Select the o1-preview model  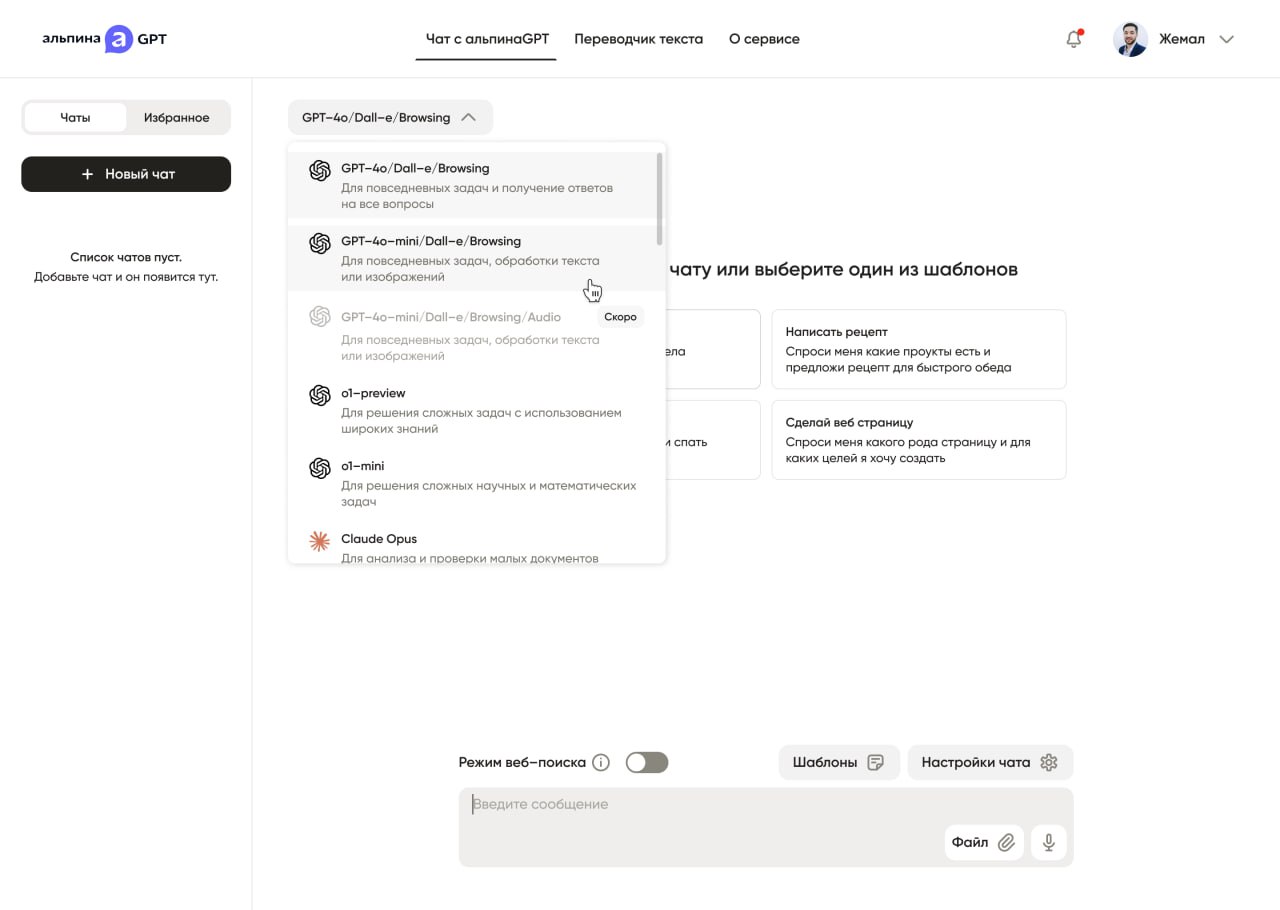click(471, 410)
